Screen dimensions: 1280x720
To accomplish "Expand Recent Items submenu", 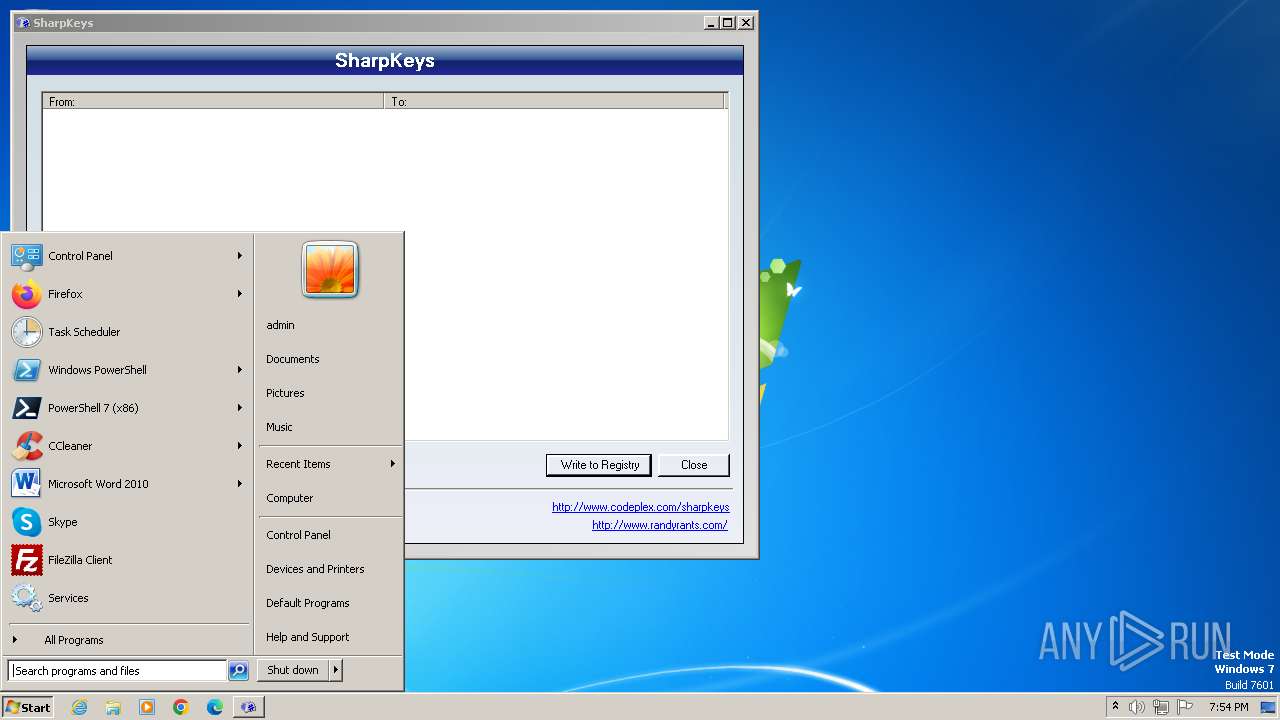I will [x=330, y=464].
